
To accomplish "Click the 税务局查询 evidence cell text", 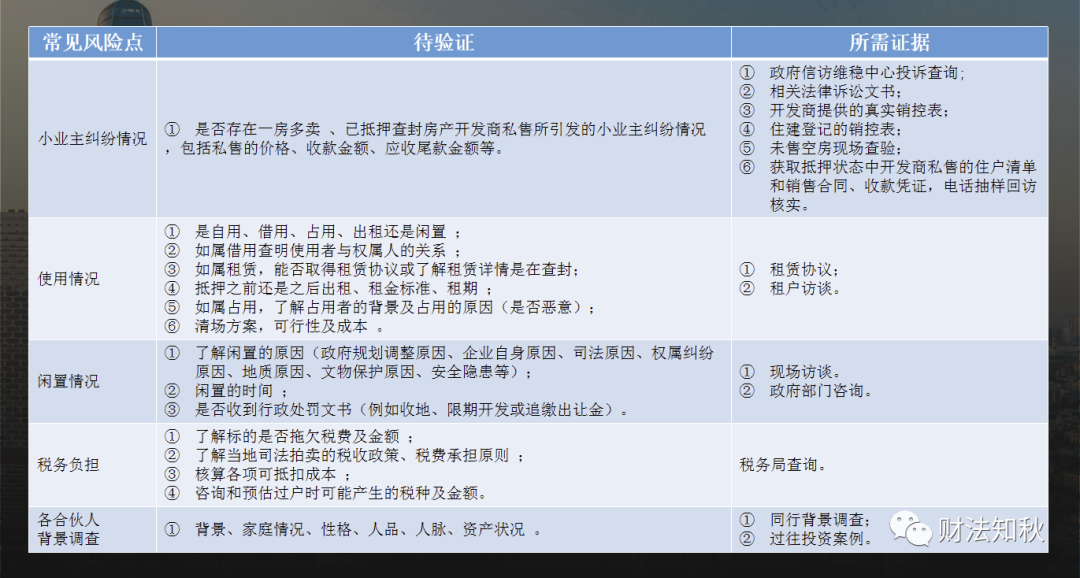I will [783, 464].
